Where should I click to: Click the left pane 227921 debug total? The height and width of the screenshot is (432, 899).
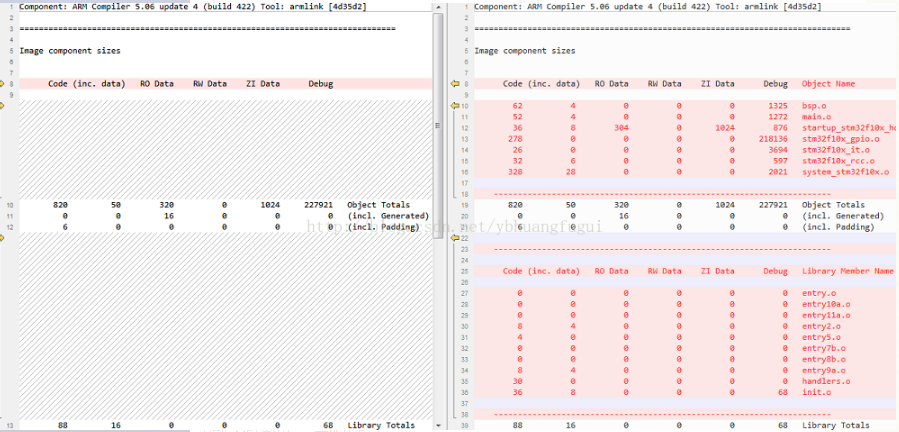pos(318,205)
